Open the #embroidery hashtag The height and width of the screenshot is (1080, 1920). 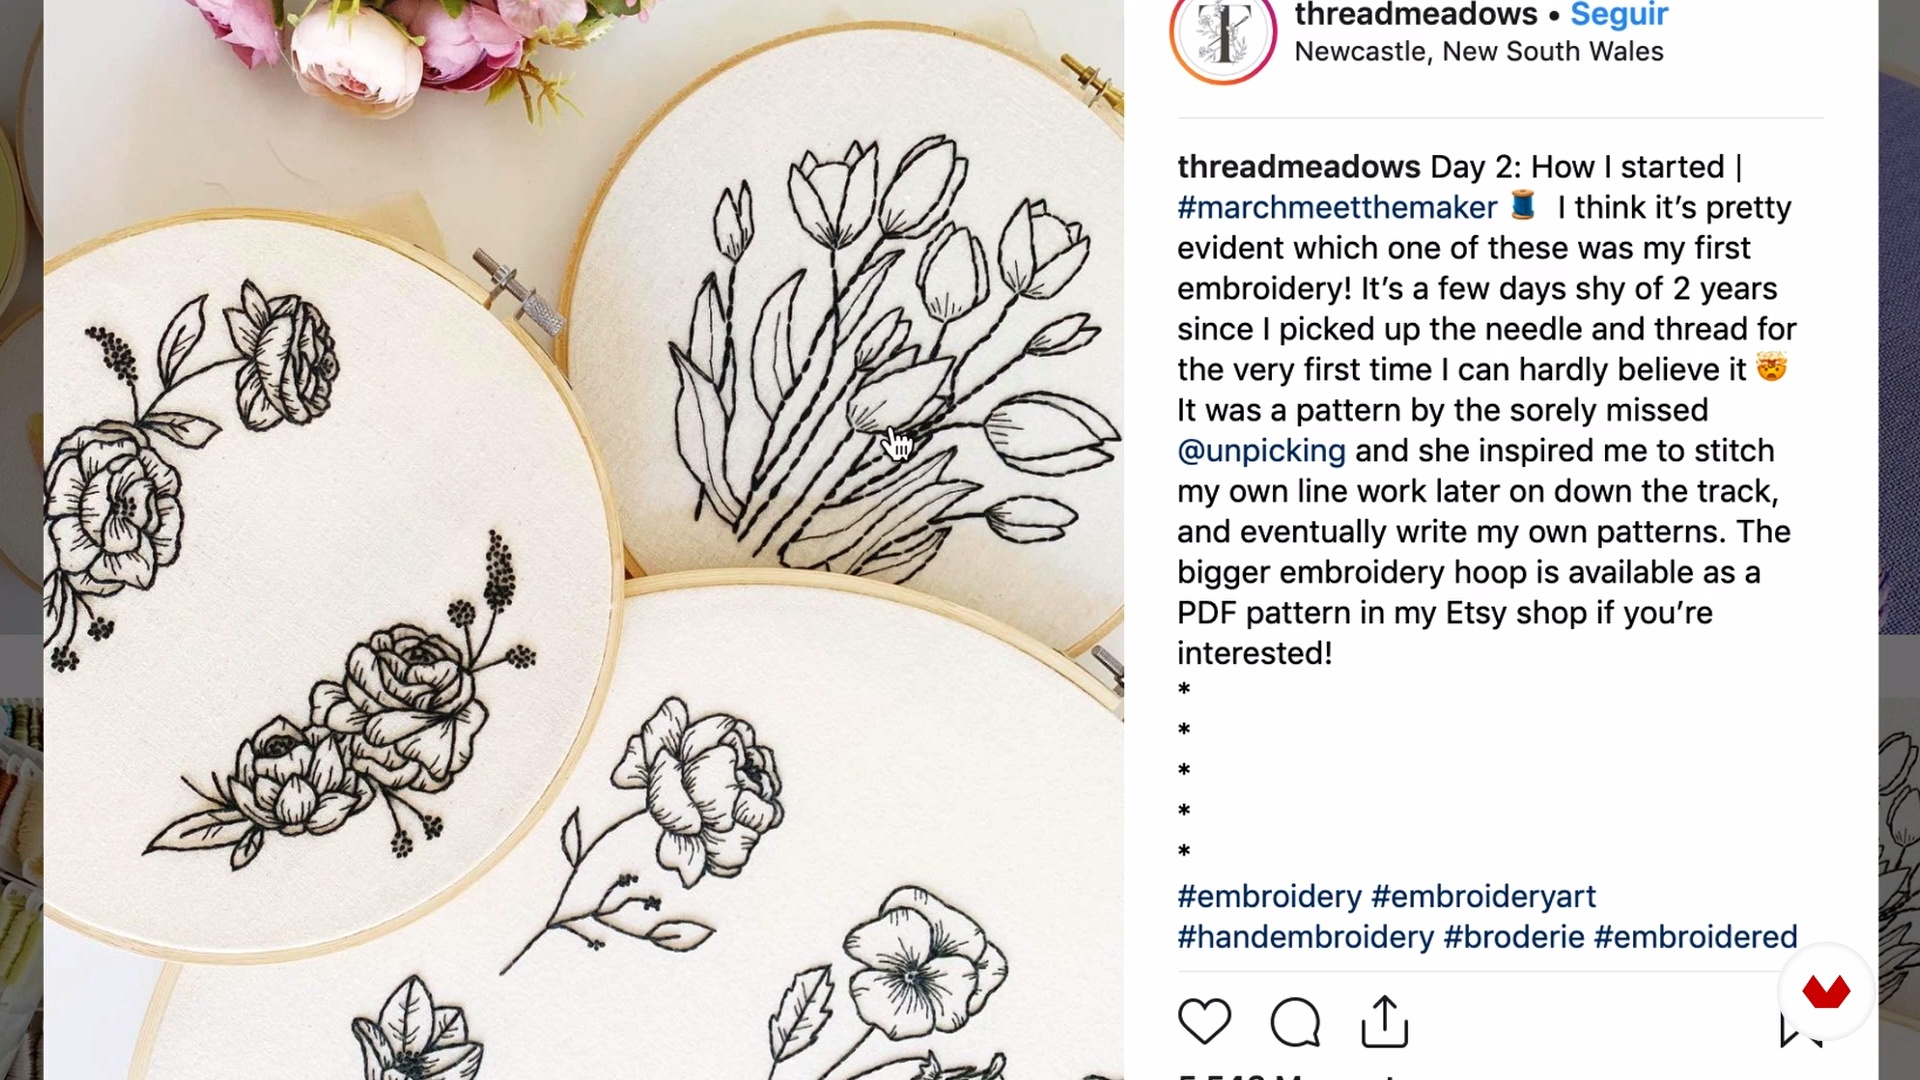tap(1269, 897)
